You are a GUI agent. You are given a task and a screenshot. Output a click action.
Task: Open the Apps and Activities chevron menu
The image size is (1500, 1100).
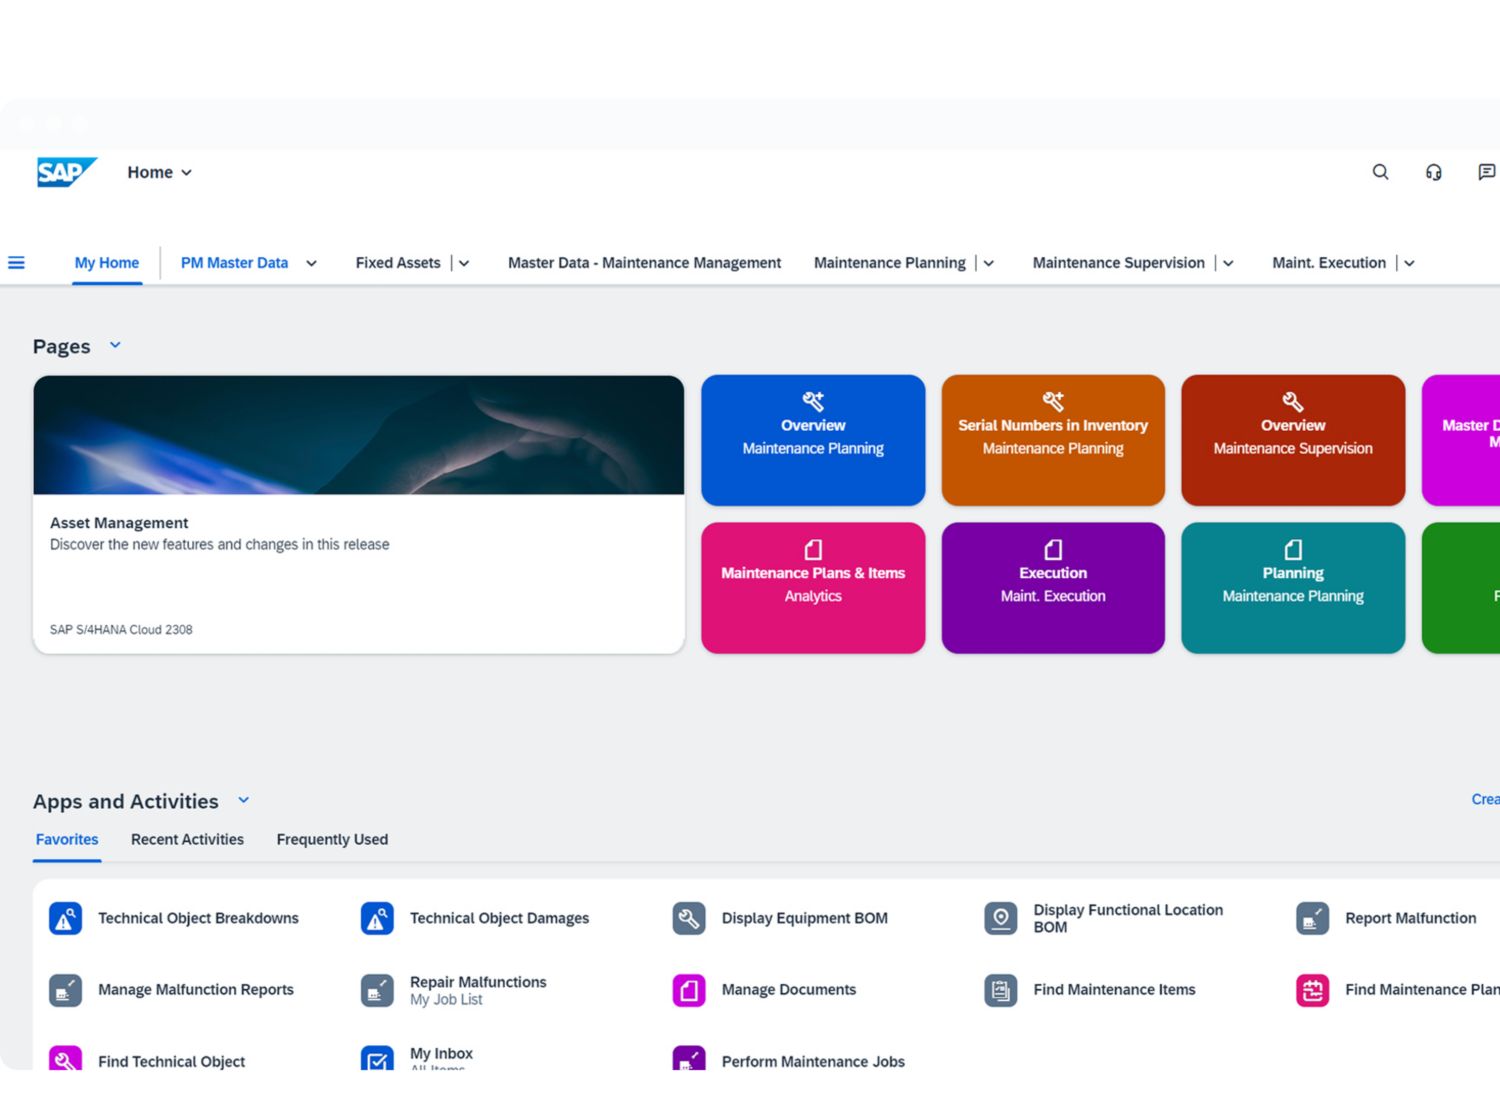(x=243, y=800)
